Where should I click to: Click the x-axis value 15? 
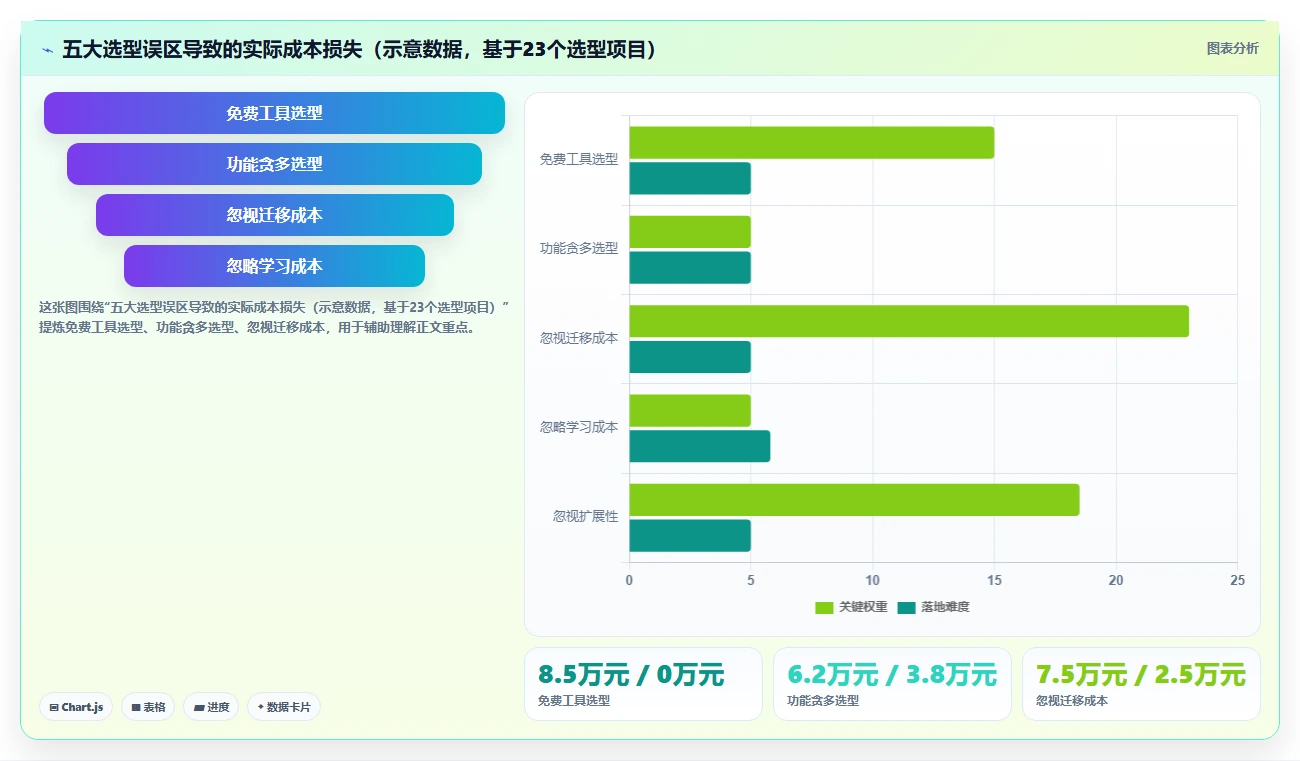tap(994, 581)
